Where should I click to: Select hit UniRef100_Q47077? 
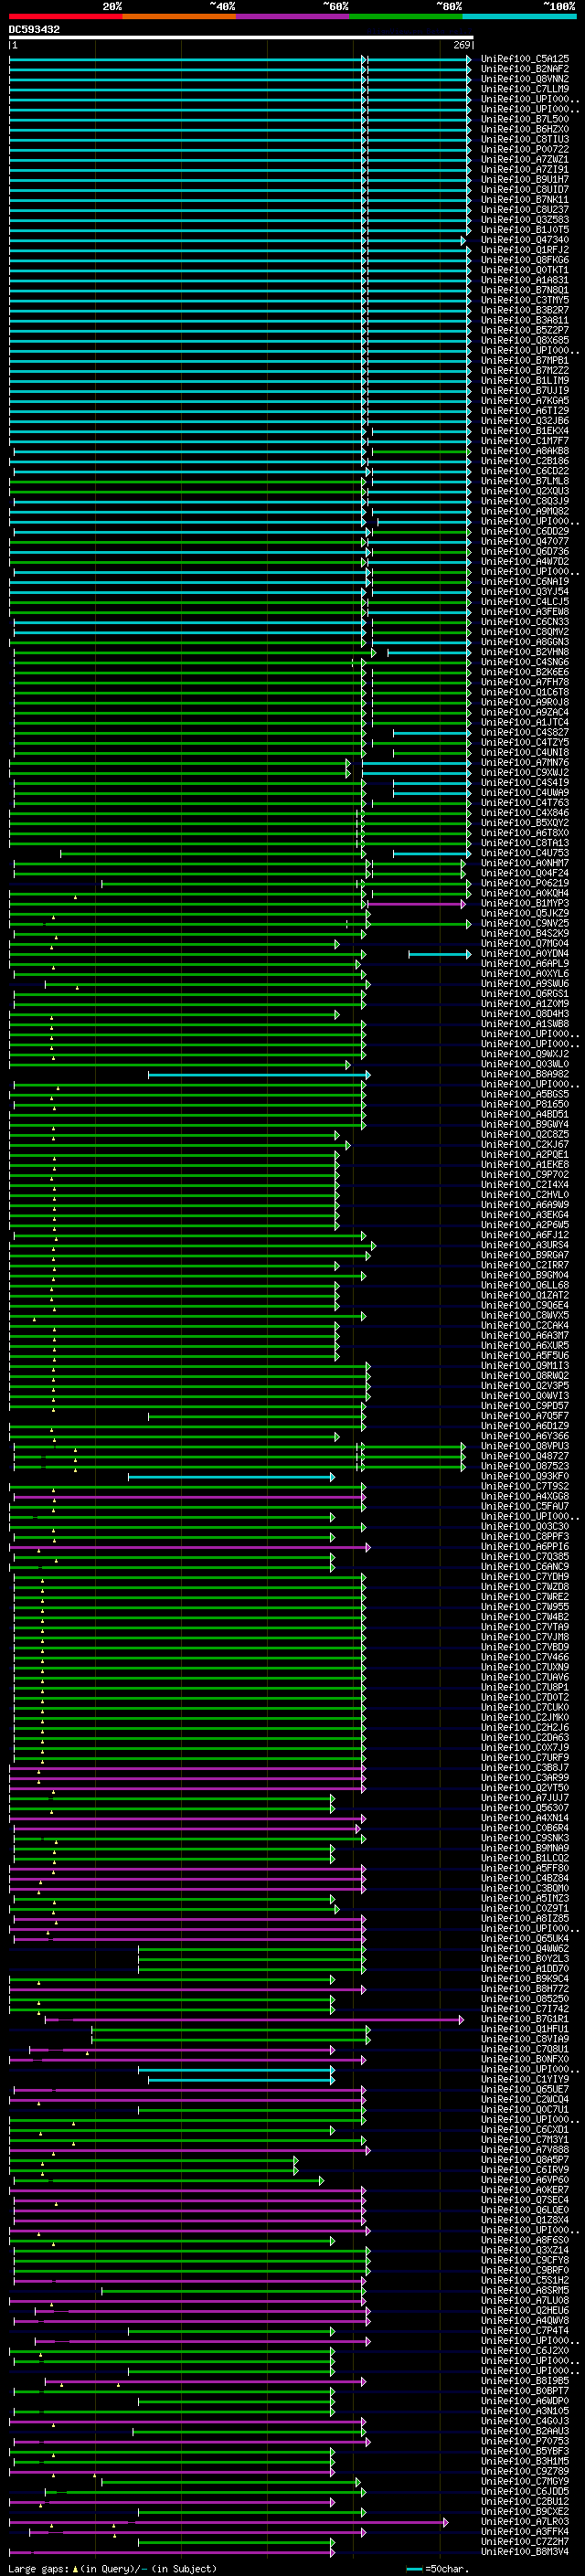525,541
